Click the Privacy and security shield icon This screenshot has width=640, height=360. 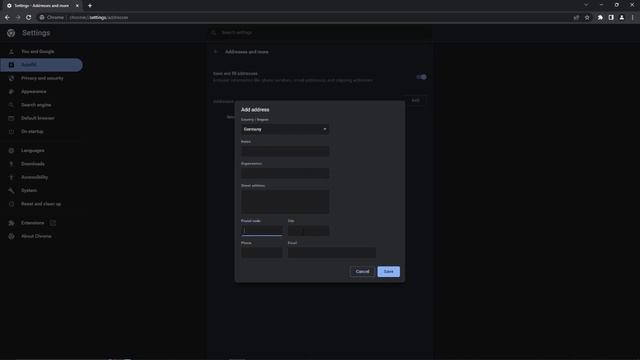[11, 78]
